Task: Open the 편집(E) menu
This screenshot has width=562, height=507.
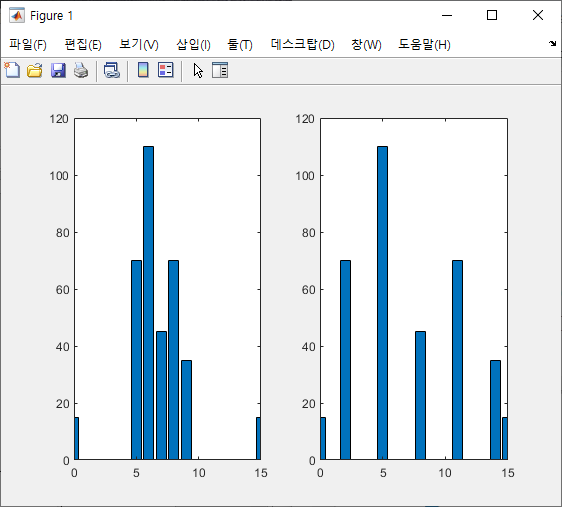Action: pyautogui.click(x=83, y=44)
